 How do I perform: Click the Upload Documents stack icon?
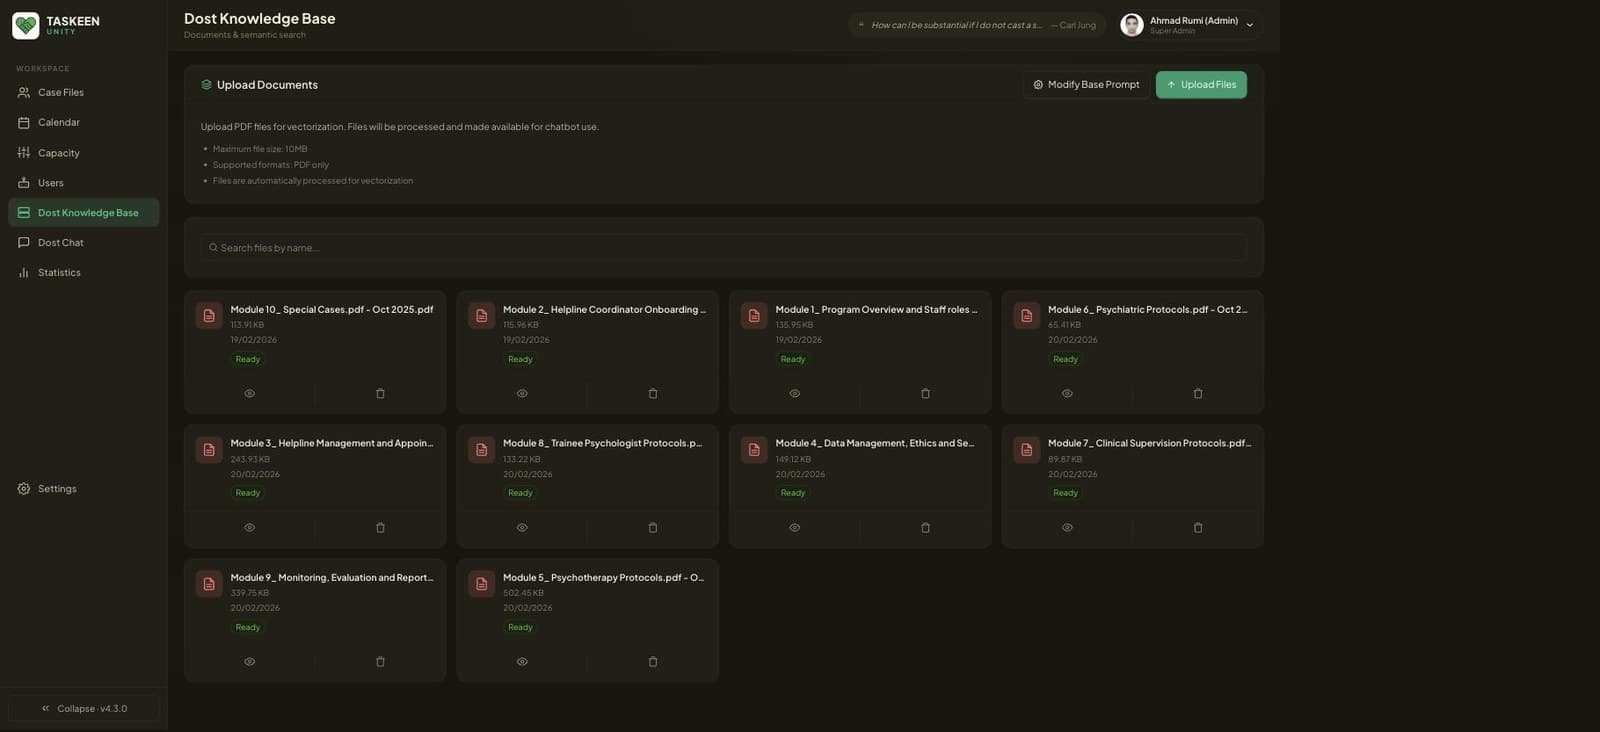(207, 85)
